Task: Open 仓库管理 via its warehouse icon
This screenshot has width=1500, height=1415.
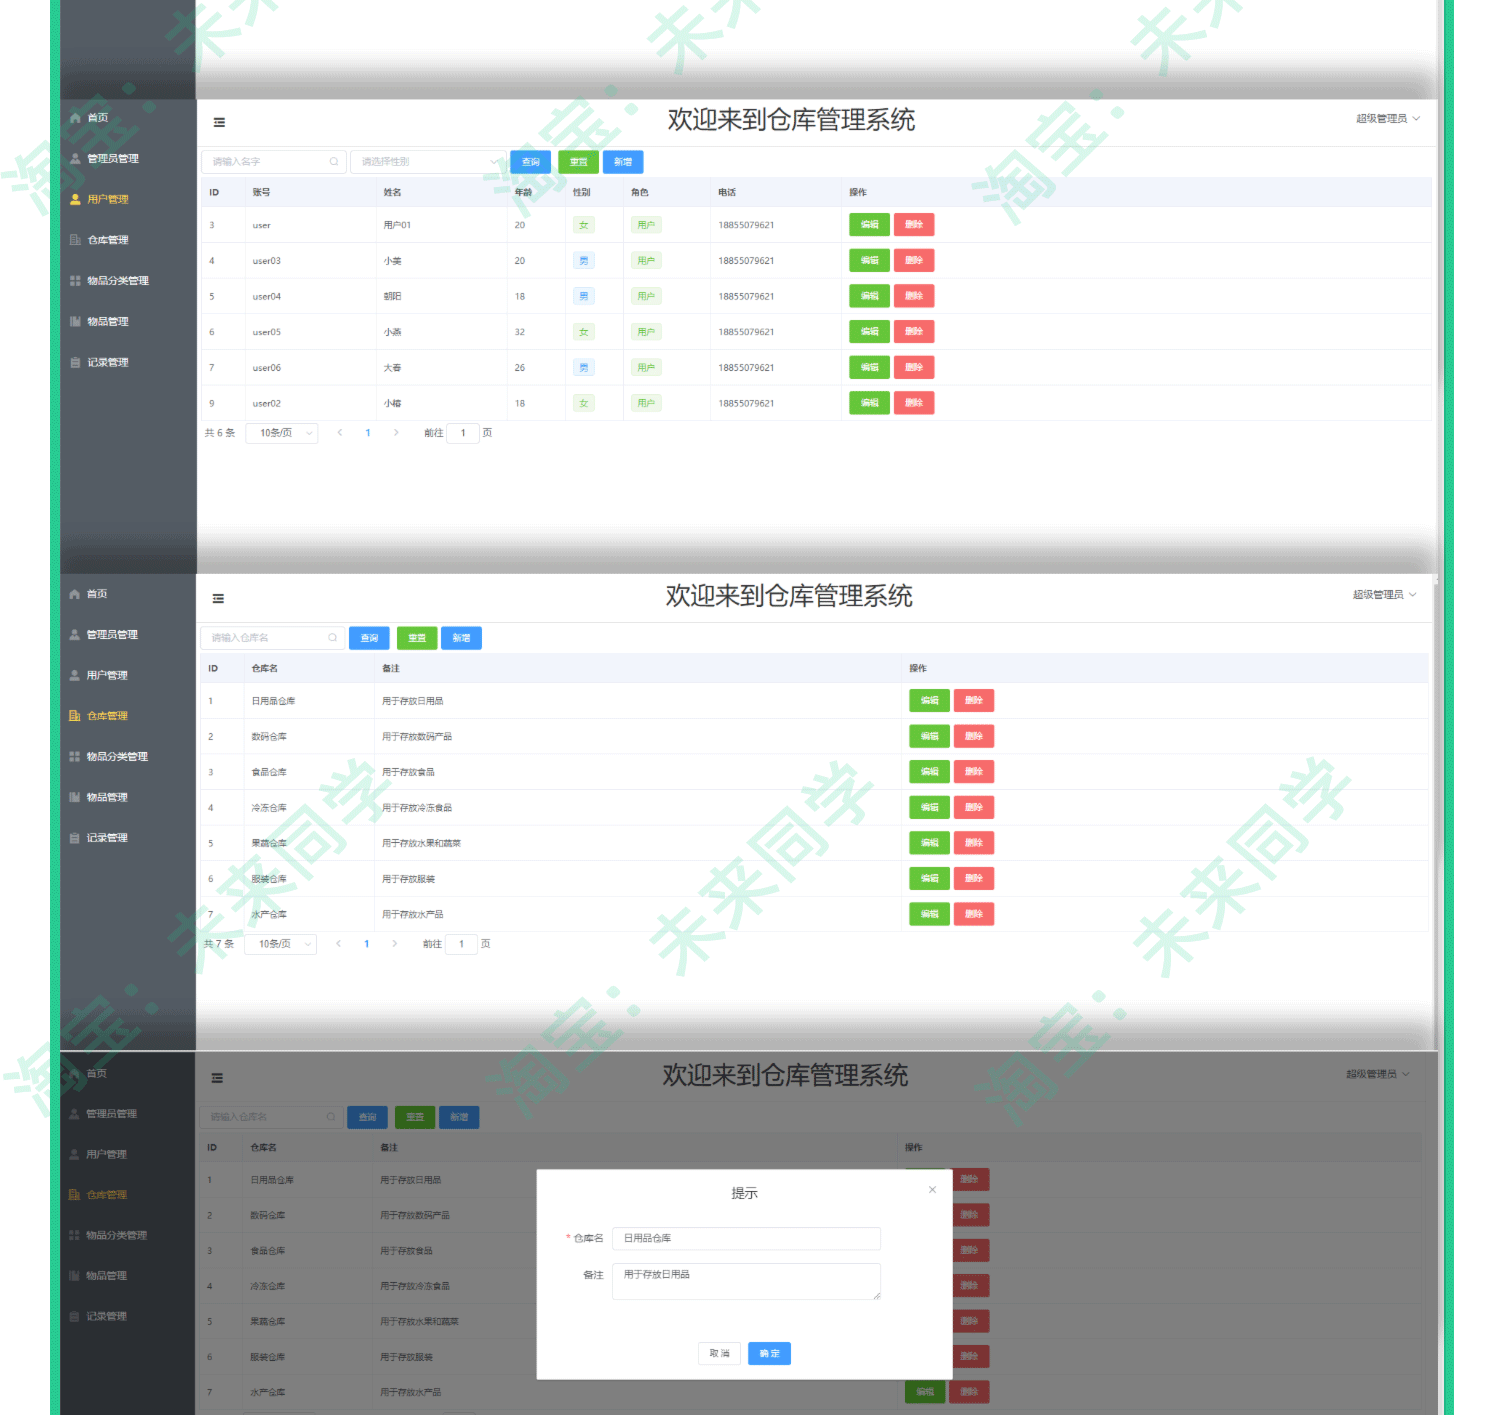Action: tap(75, 239)
